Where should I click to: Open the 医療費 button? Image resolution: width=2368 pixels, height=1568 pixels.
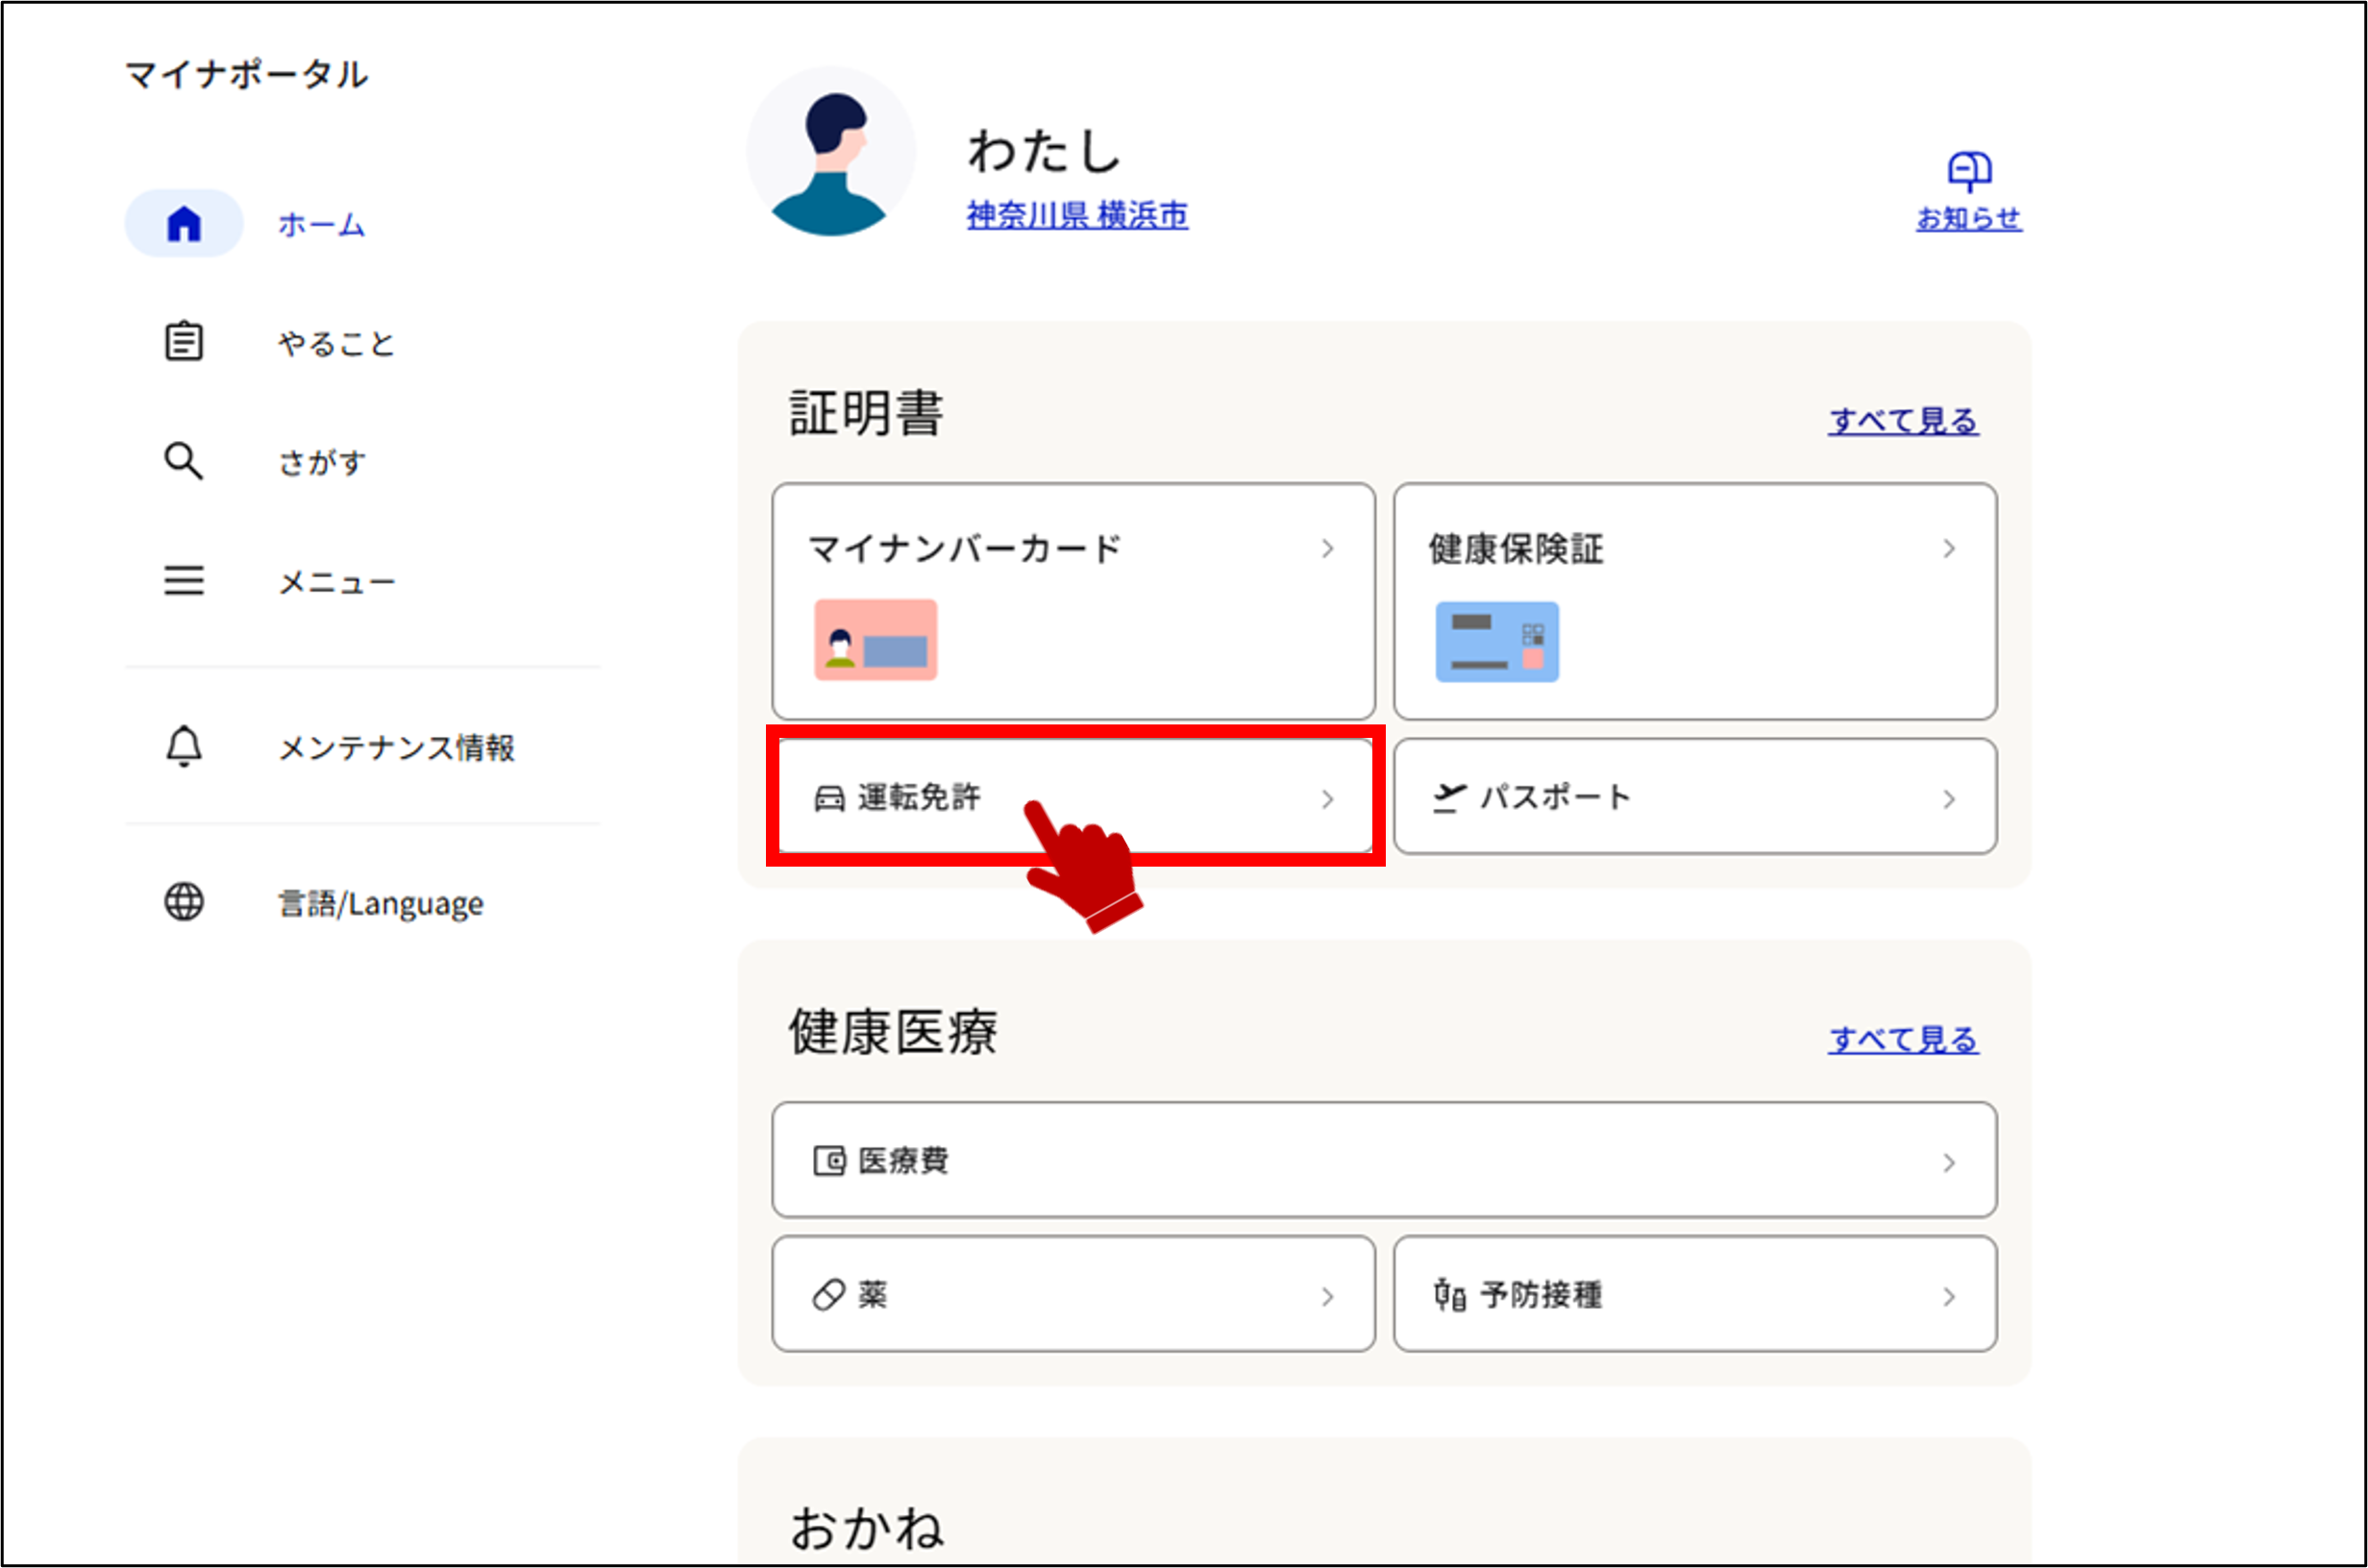[x=1384, y=1160]
